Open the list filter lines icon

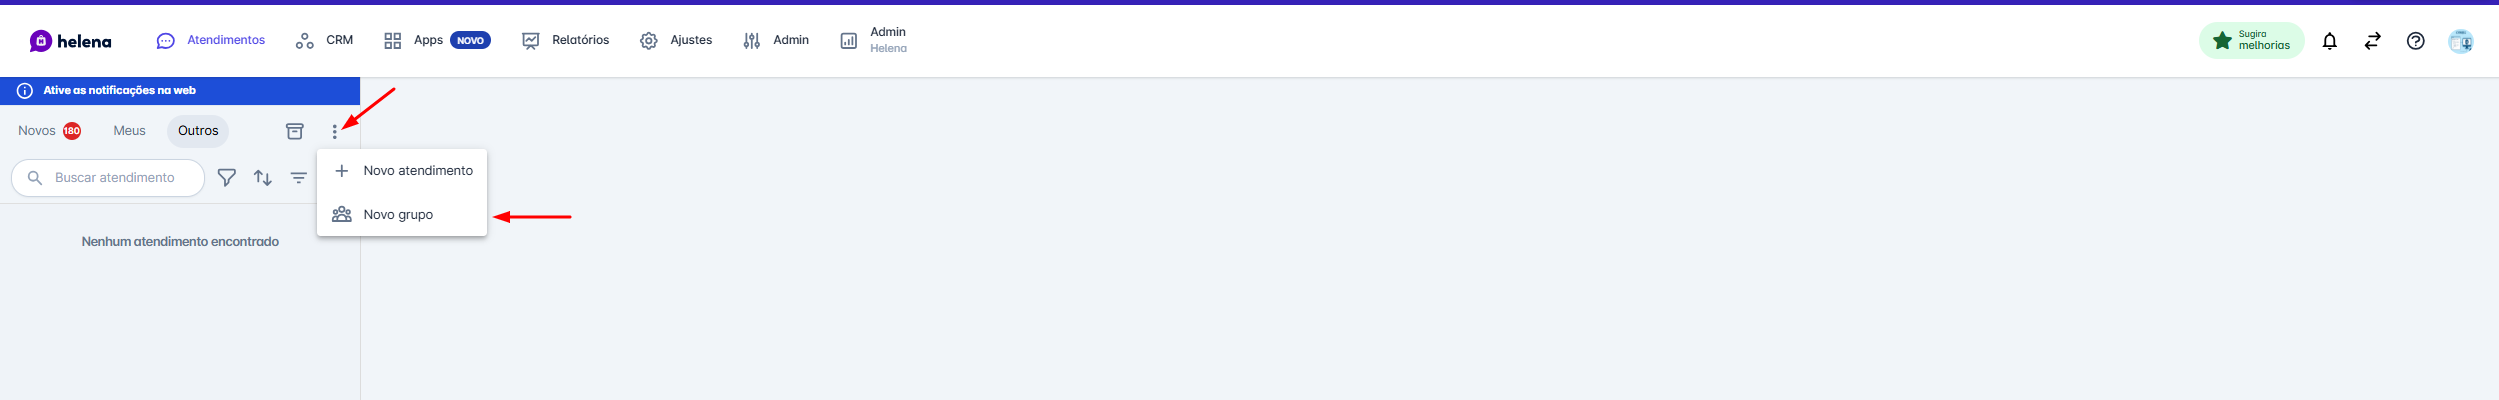click(299, 178)
